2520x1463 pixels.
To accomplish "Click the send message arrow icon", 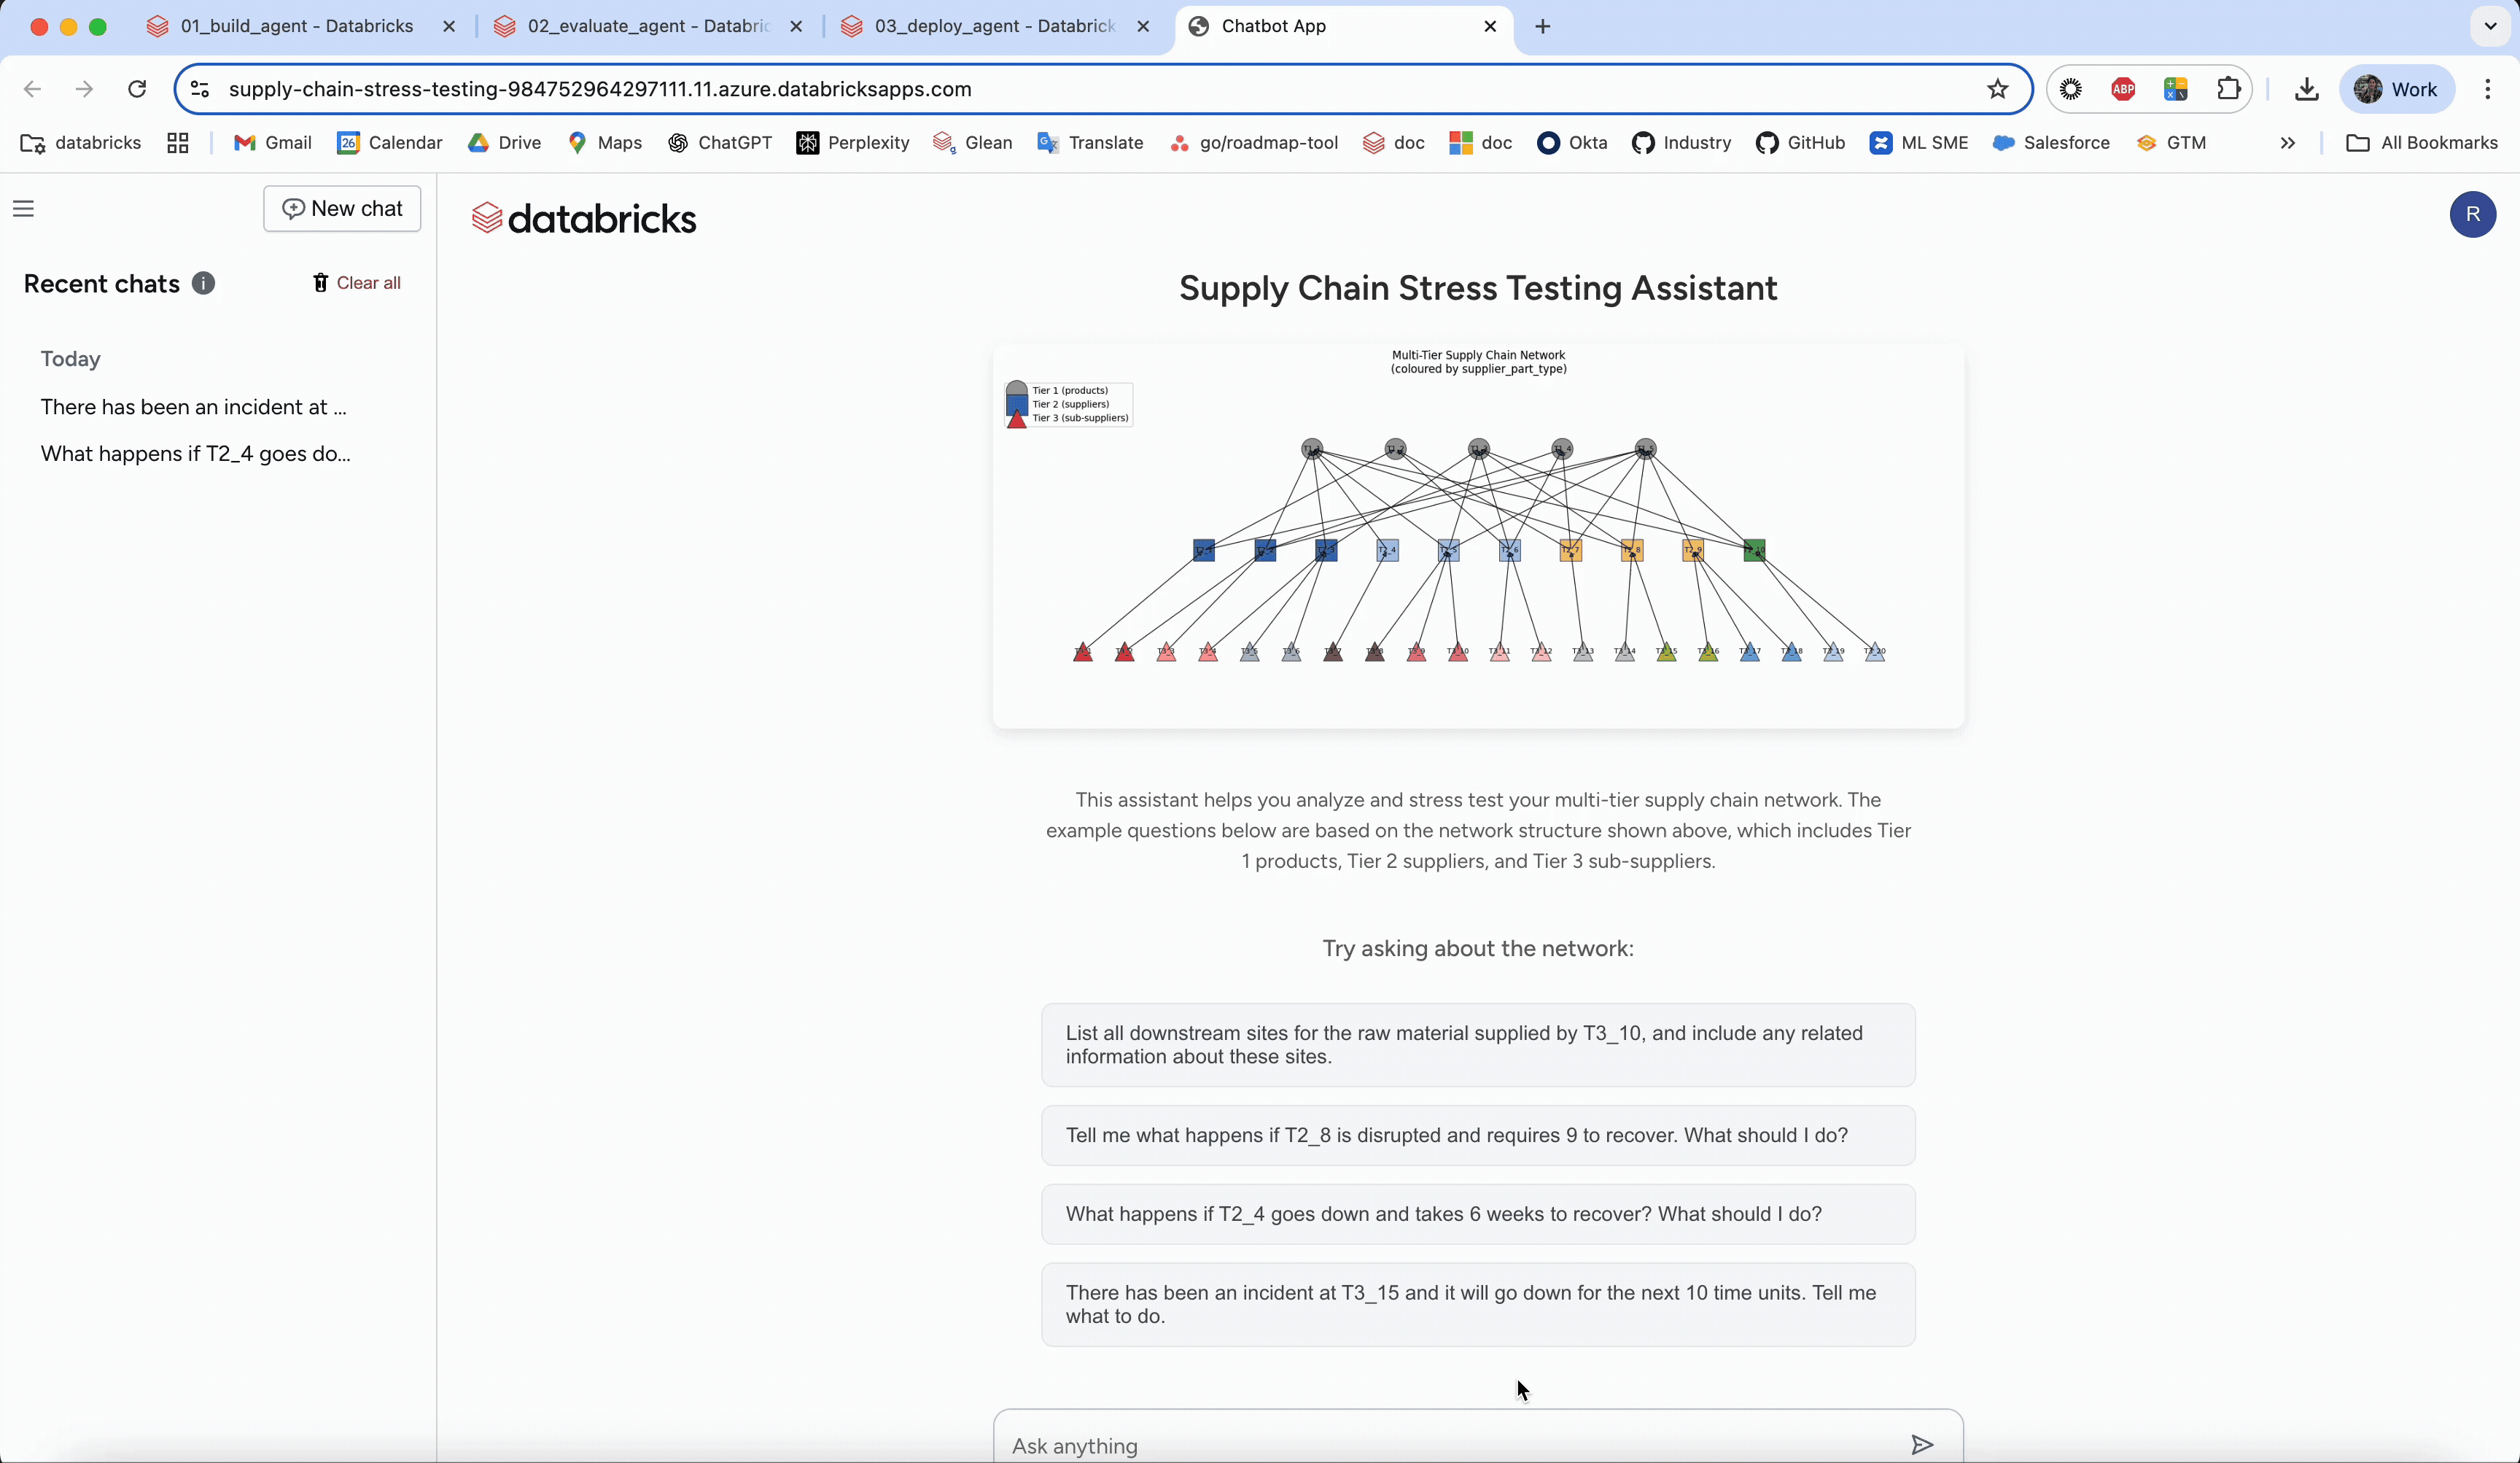I will [1921, 1444].
